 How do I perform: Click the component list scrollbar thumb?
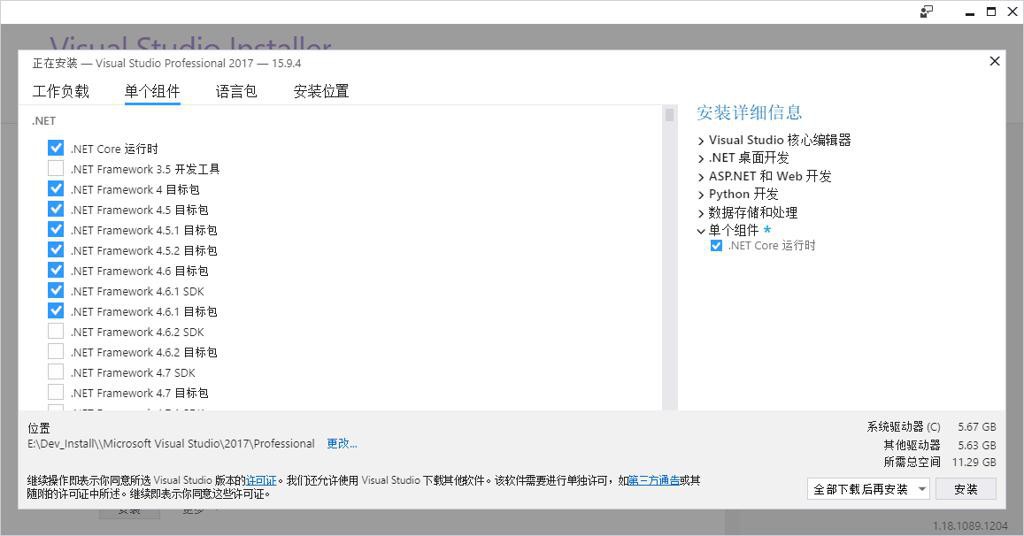[x=669, y=116]
